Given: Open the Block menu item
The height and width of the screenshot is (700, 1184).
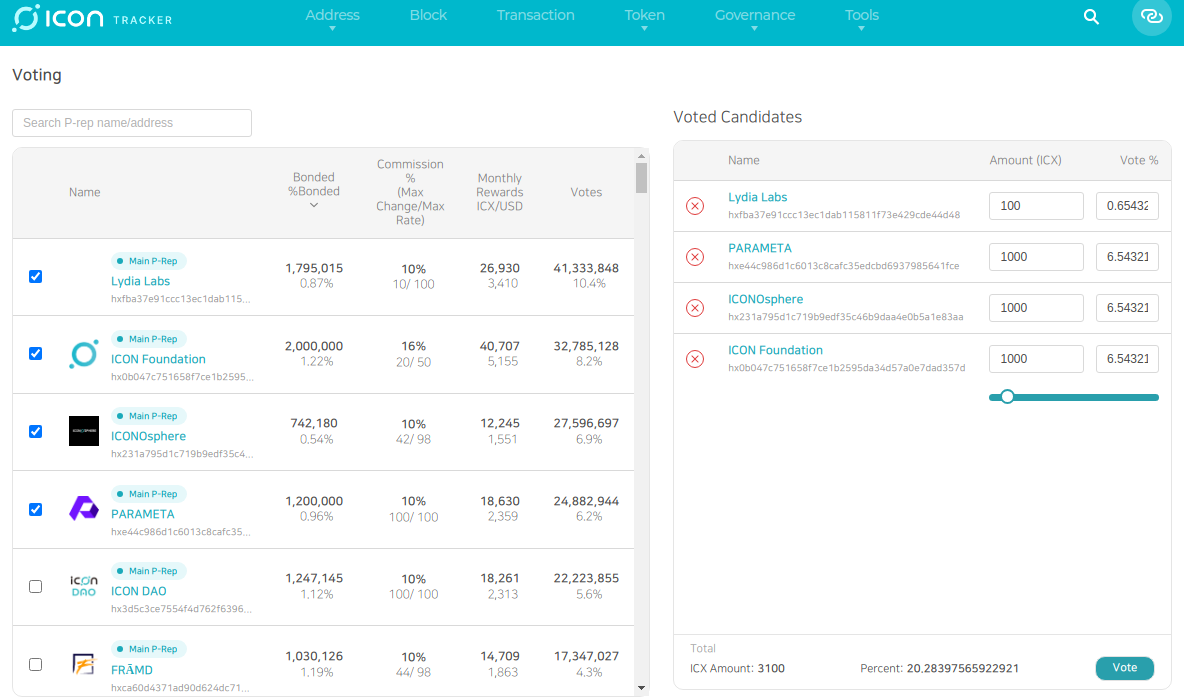Looking at the screenshot, I should point(428,15).
